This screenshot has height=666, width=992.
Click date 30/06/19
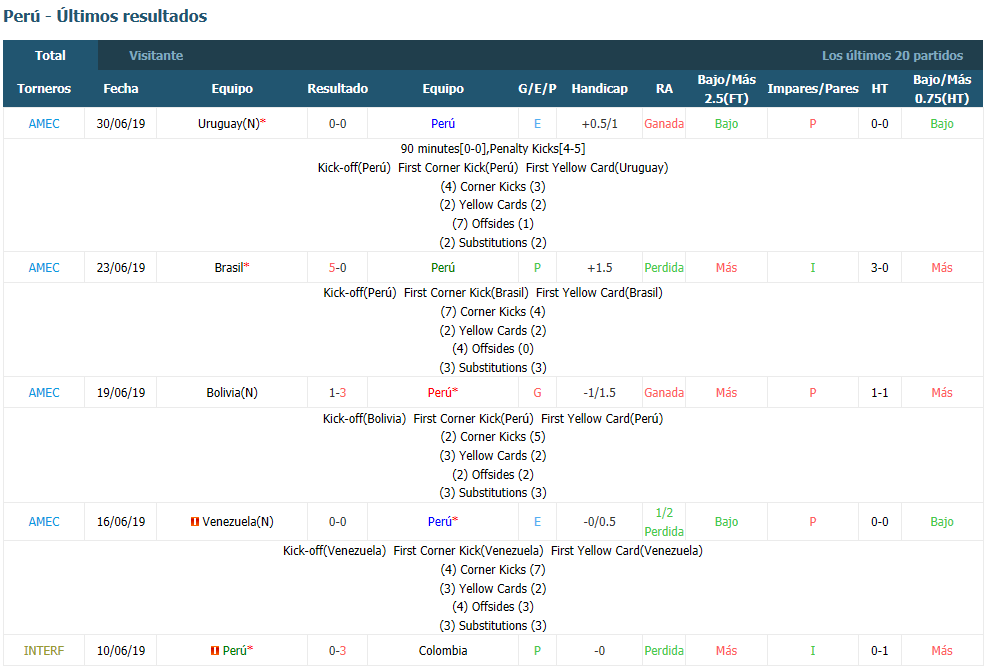click(x=120, y=124)
